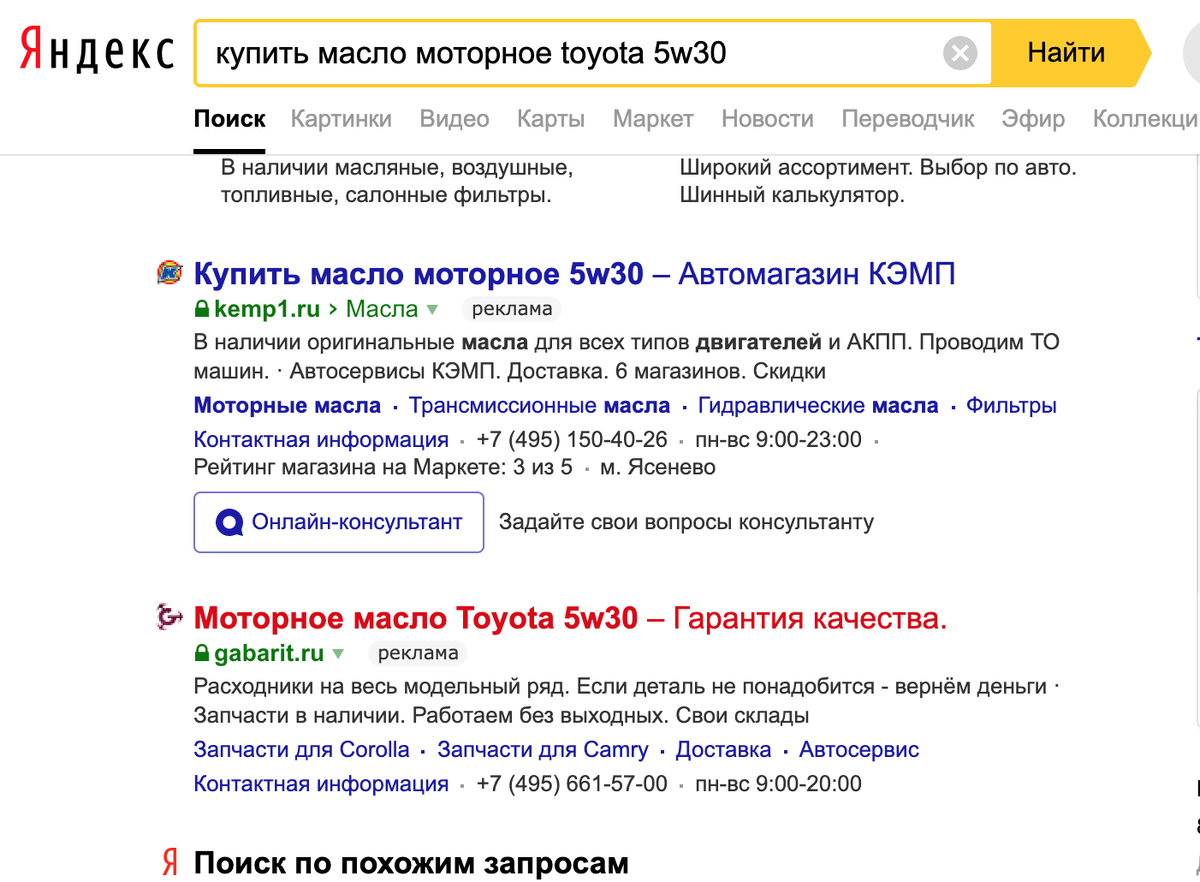Open the Фильтры sitelink

pos(1011,406)
